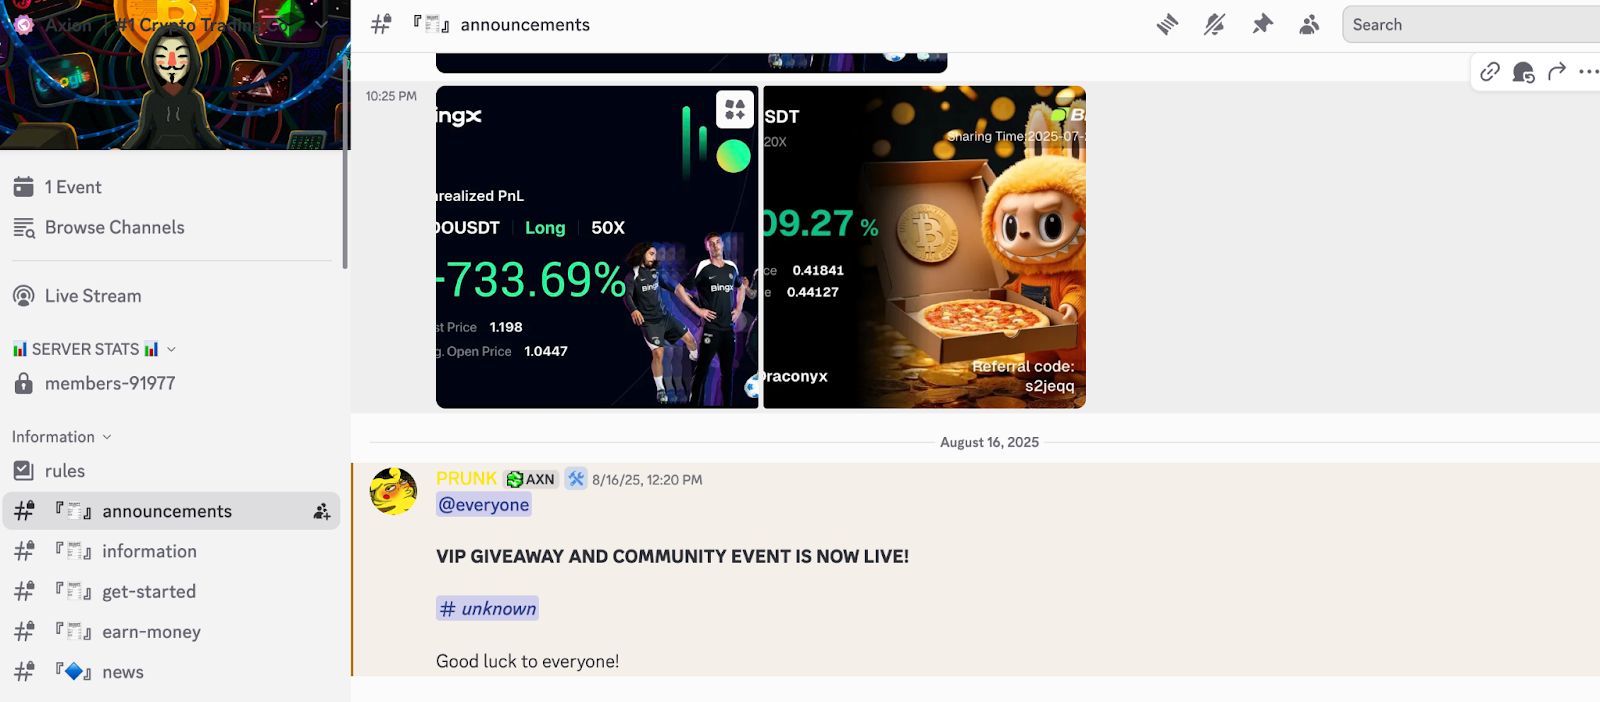Open the # unknown channel link

point(487,608)
